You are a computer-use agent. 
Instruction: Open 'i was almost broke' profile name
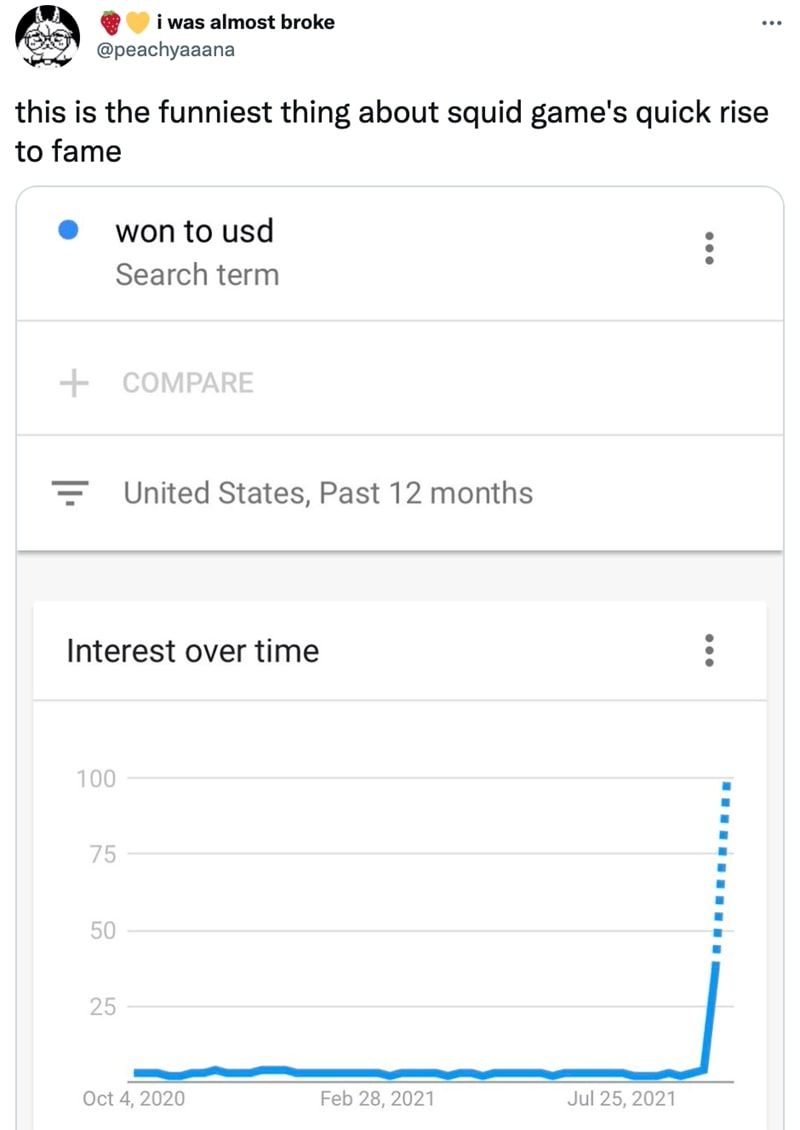[245, 22]
